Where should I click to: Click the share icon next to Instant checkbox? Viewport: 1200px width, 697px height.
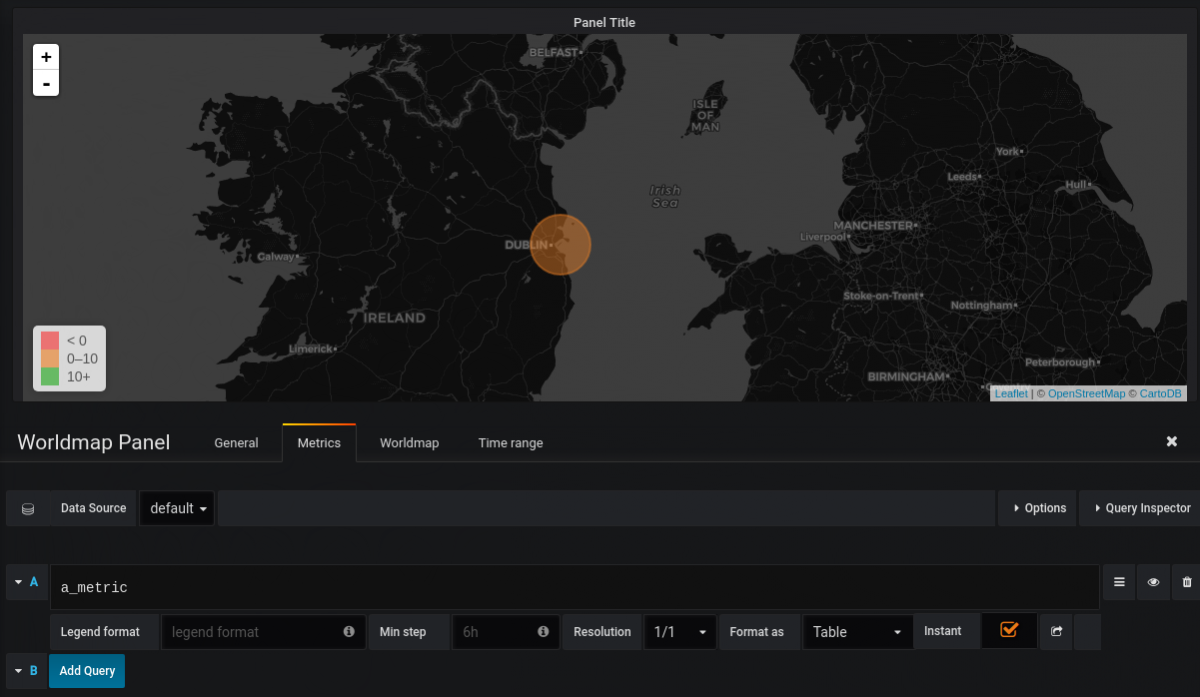[1055, 631]
